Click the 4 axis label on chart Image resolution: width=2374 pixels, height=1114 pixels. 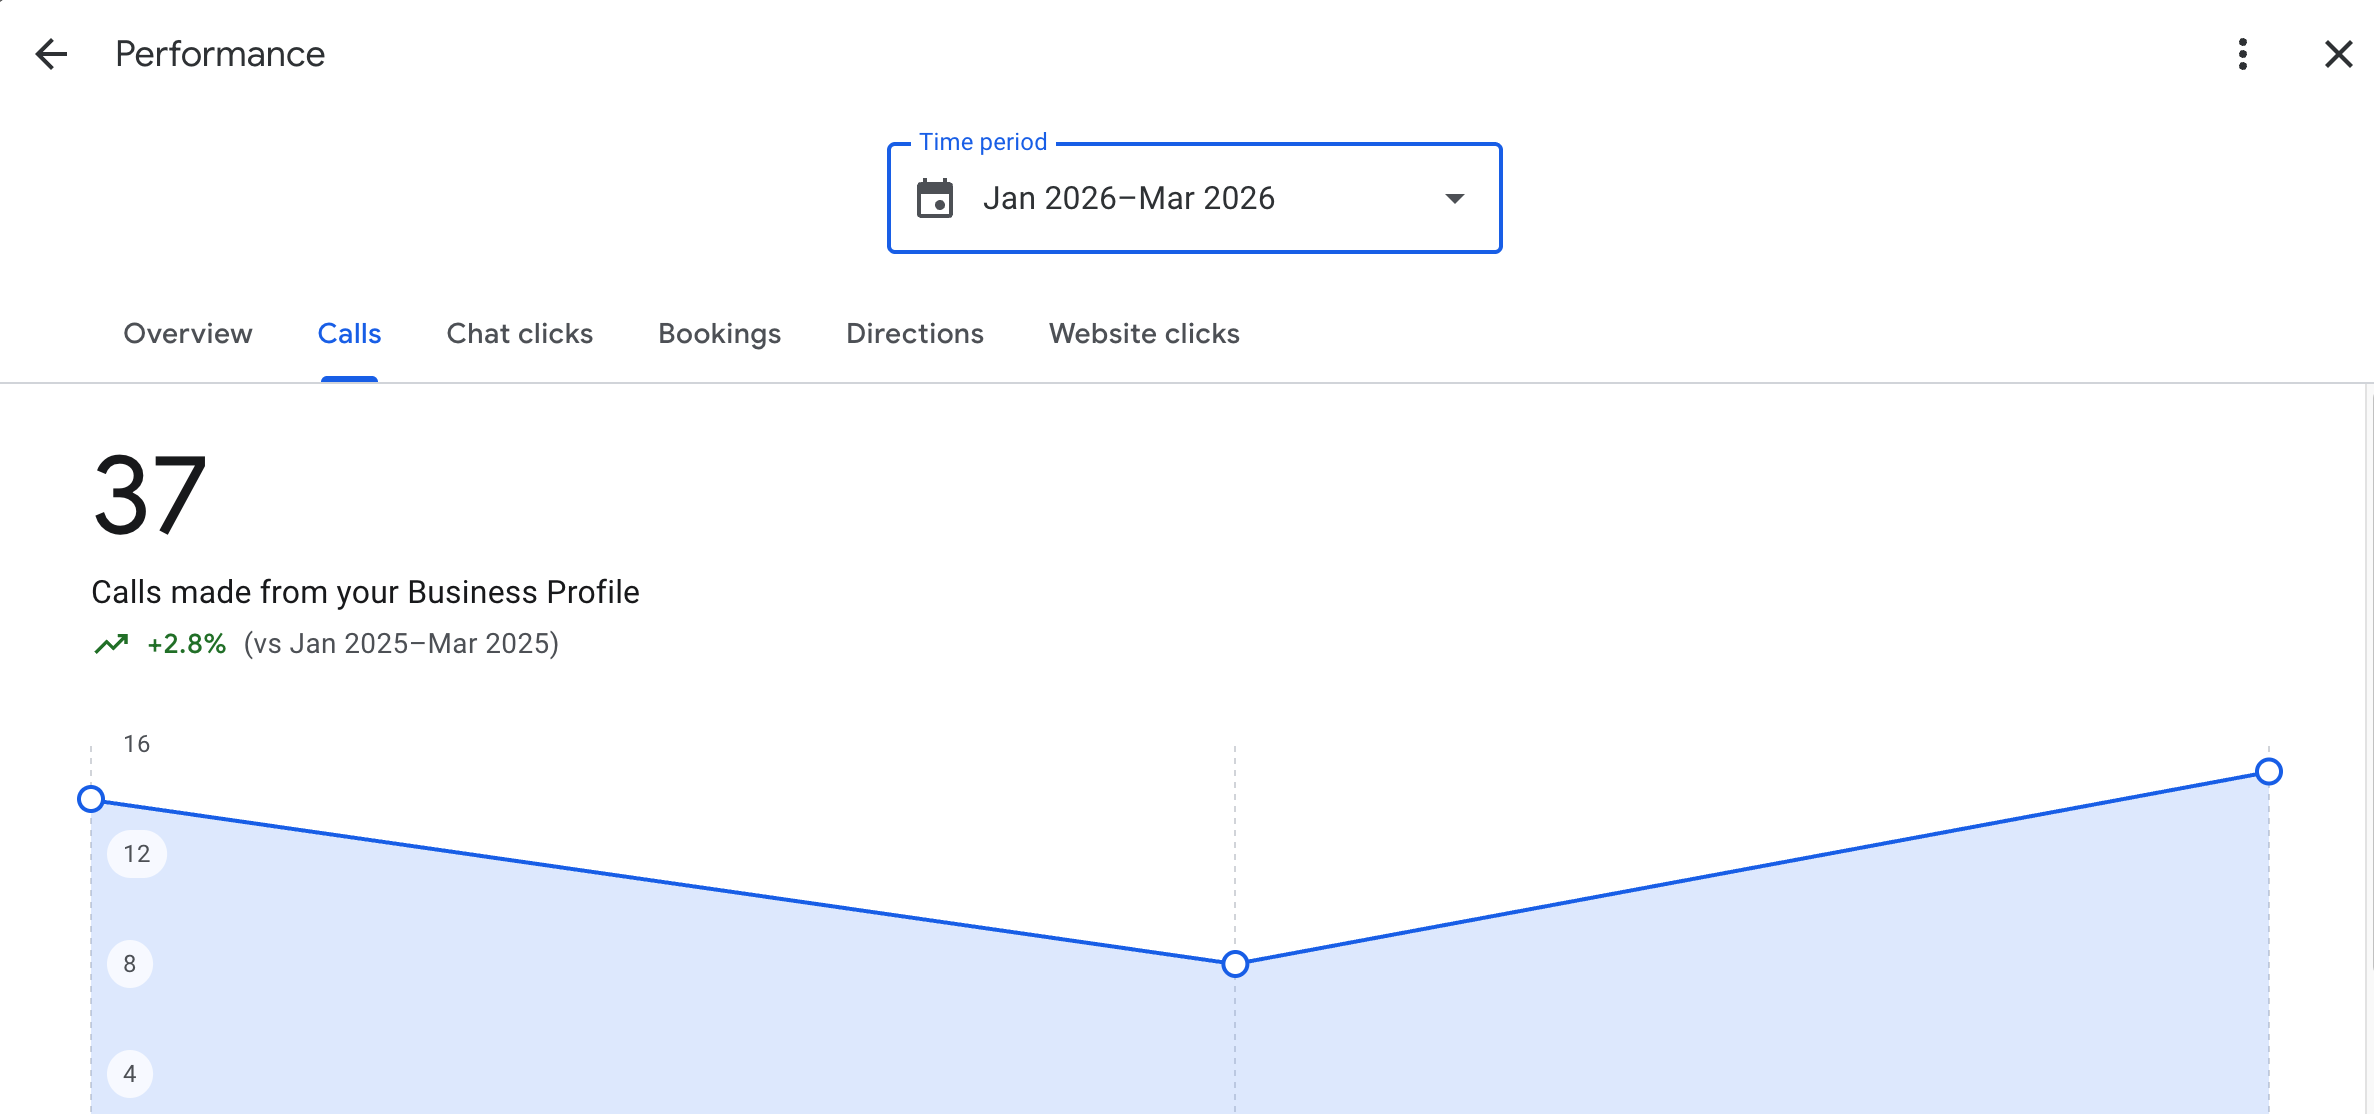click(x=130, y=1074)
